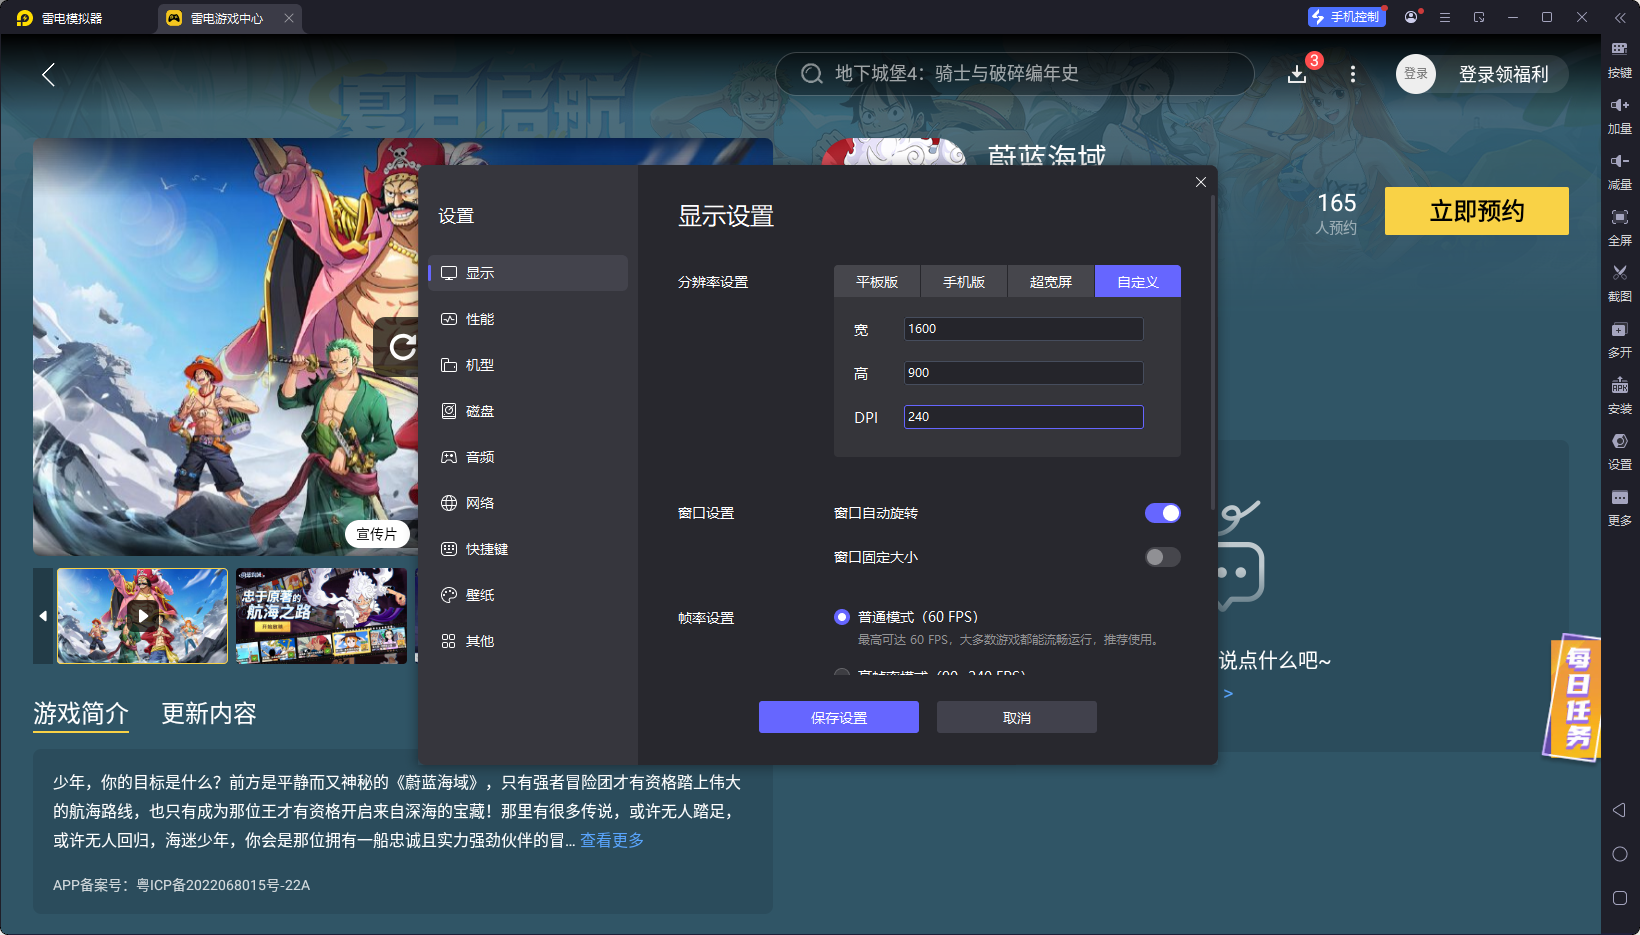Viewport: 1640px width, 935px height.
Task: Click the 宣传片 label on promo image
Action: [377, 534]
